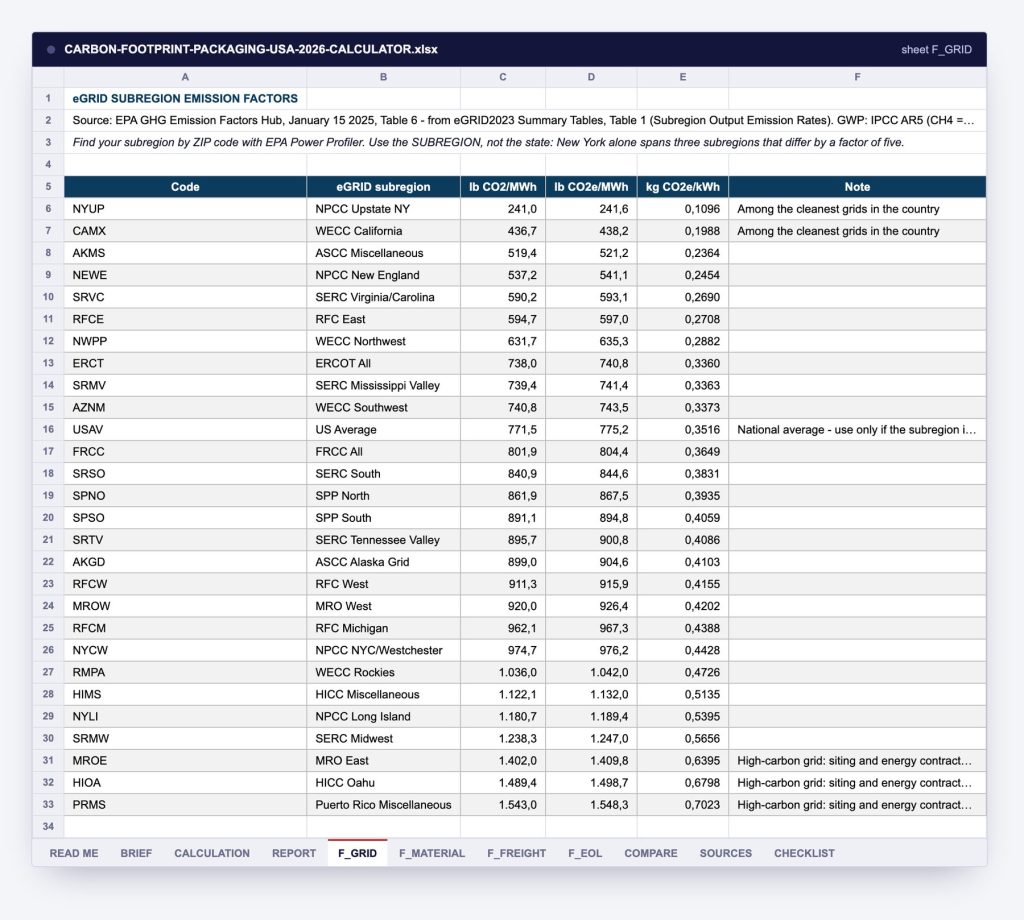
Task: Click the Source EPA GHG Emission Factors cell
Action: pyautogui.click(x=525, y=121)
